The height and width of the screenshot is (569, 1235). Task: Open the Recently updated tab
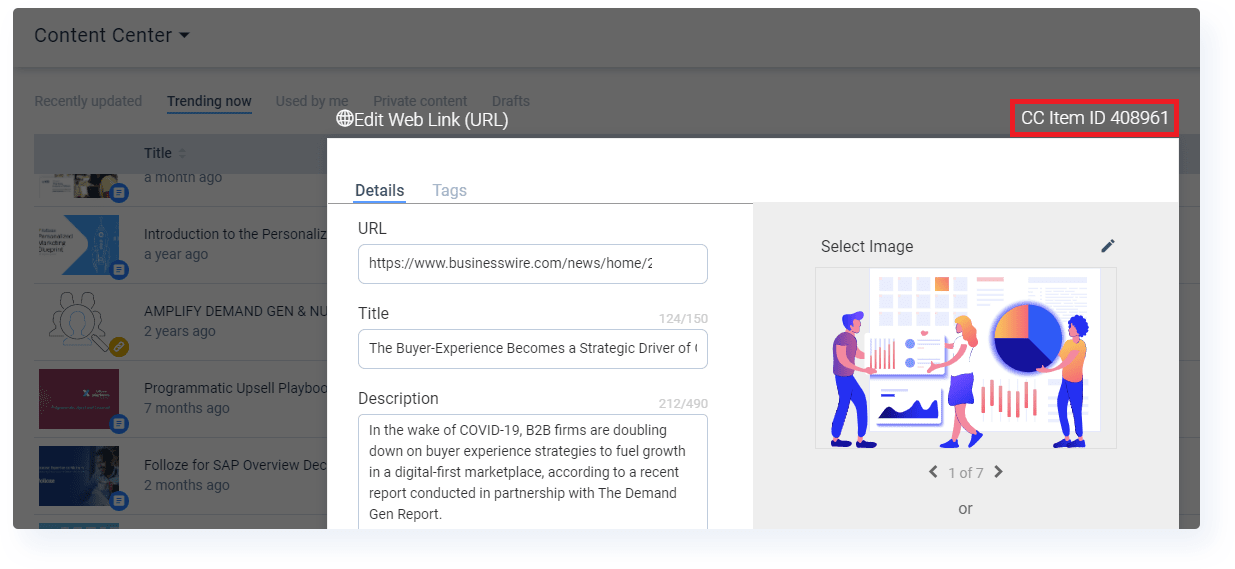click(88, 101)
